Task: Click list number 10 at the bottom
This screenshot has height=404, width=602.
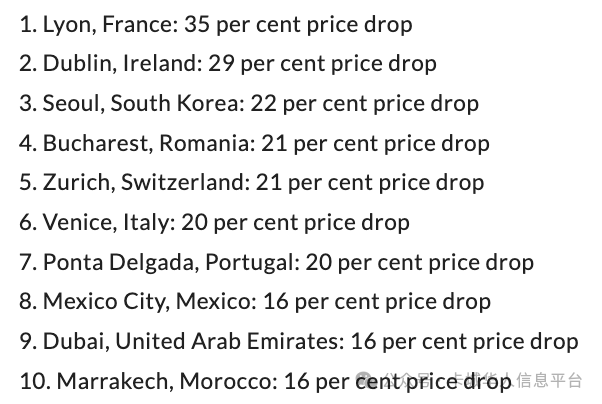Action: (x=33, y=381)
